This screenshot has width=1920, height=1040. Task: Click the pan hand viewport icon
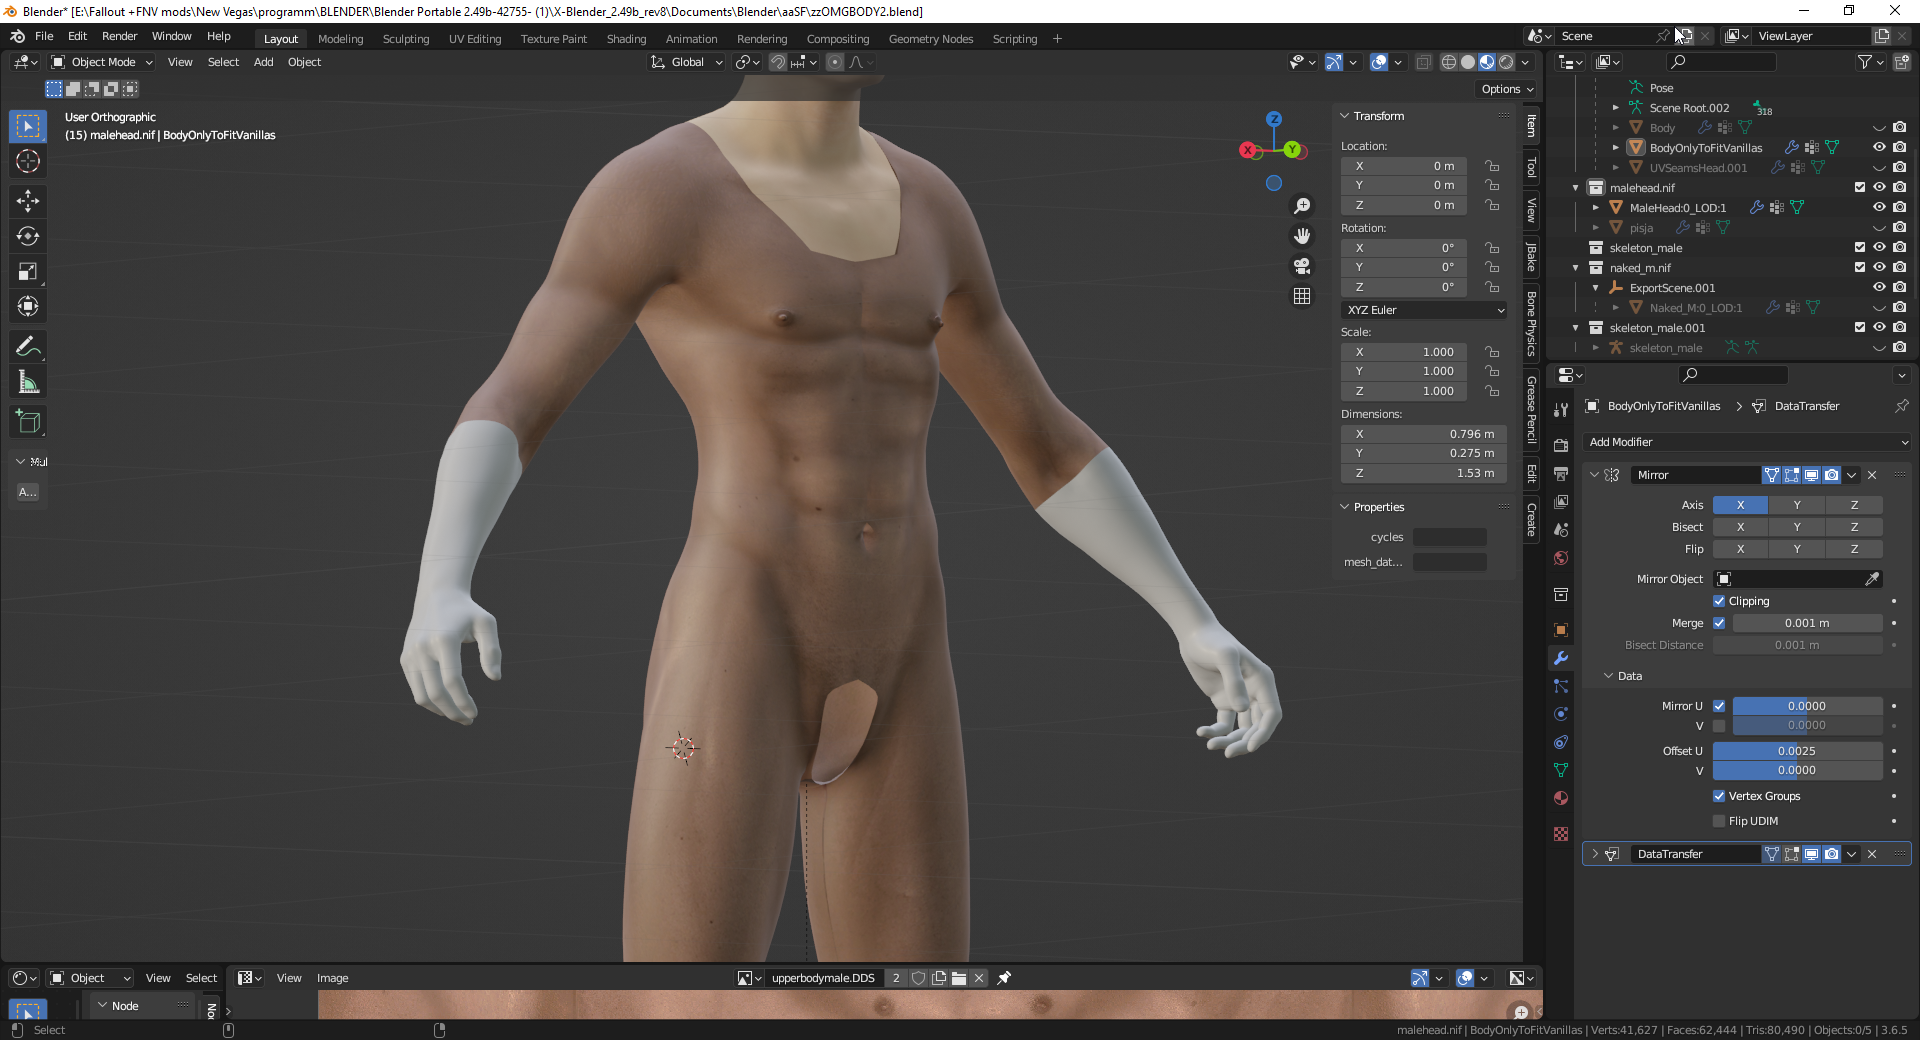pos(1302,236)
